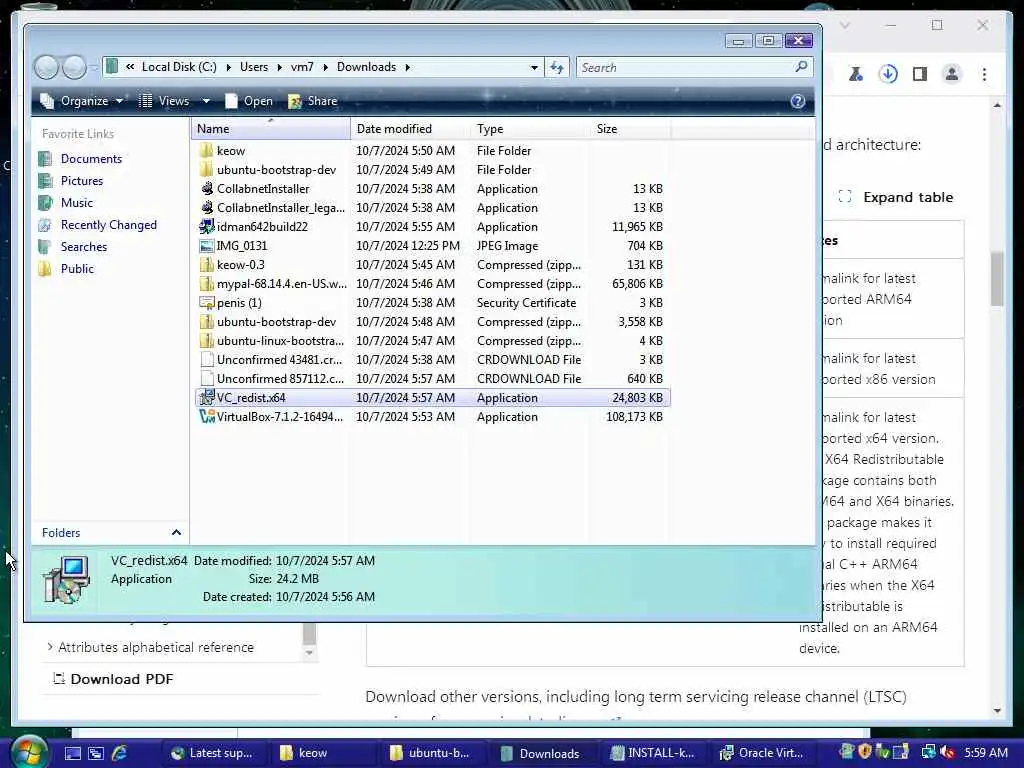This screenshot has height=768, width=1024.
Task: Click the recent pages dropdown arrow beside Forward
Action: coord(93,67)
